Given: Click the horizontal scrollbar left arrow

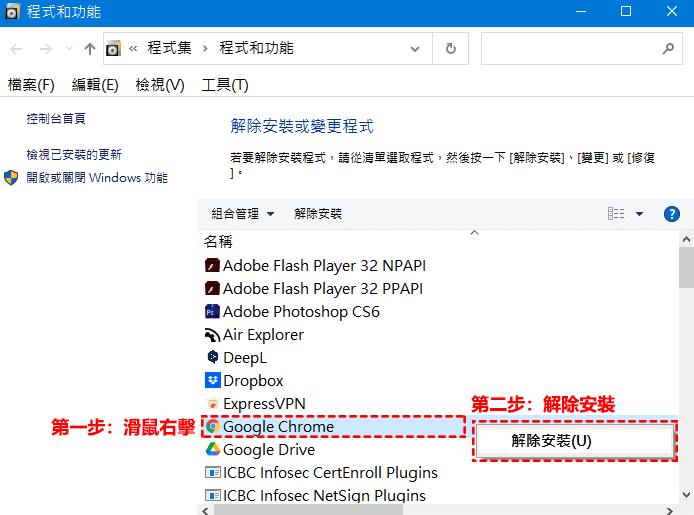Looking at the screenshot, I should [205, 511].
